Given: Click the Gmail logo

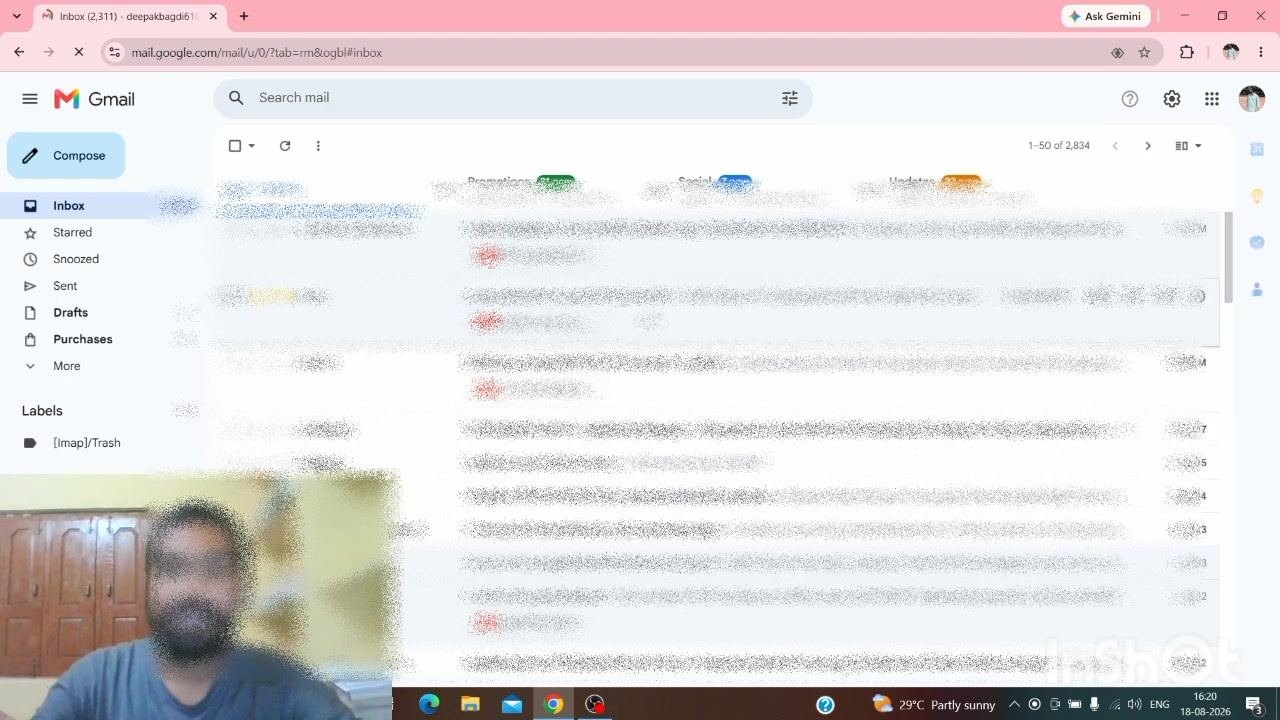Looking at the screenshot, I should [x=94, y=99].
